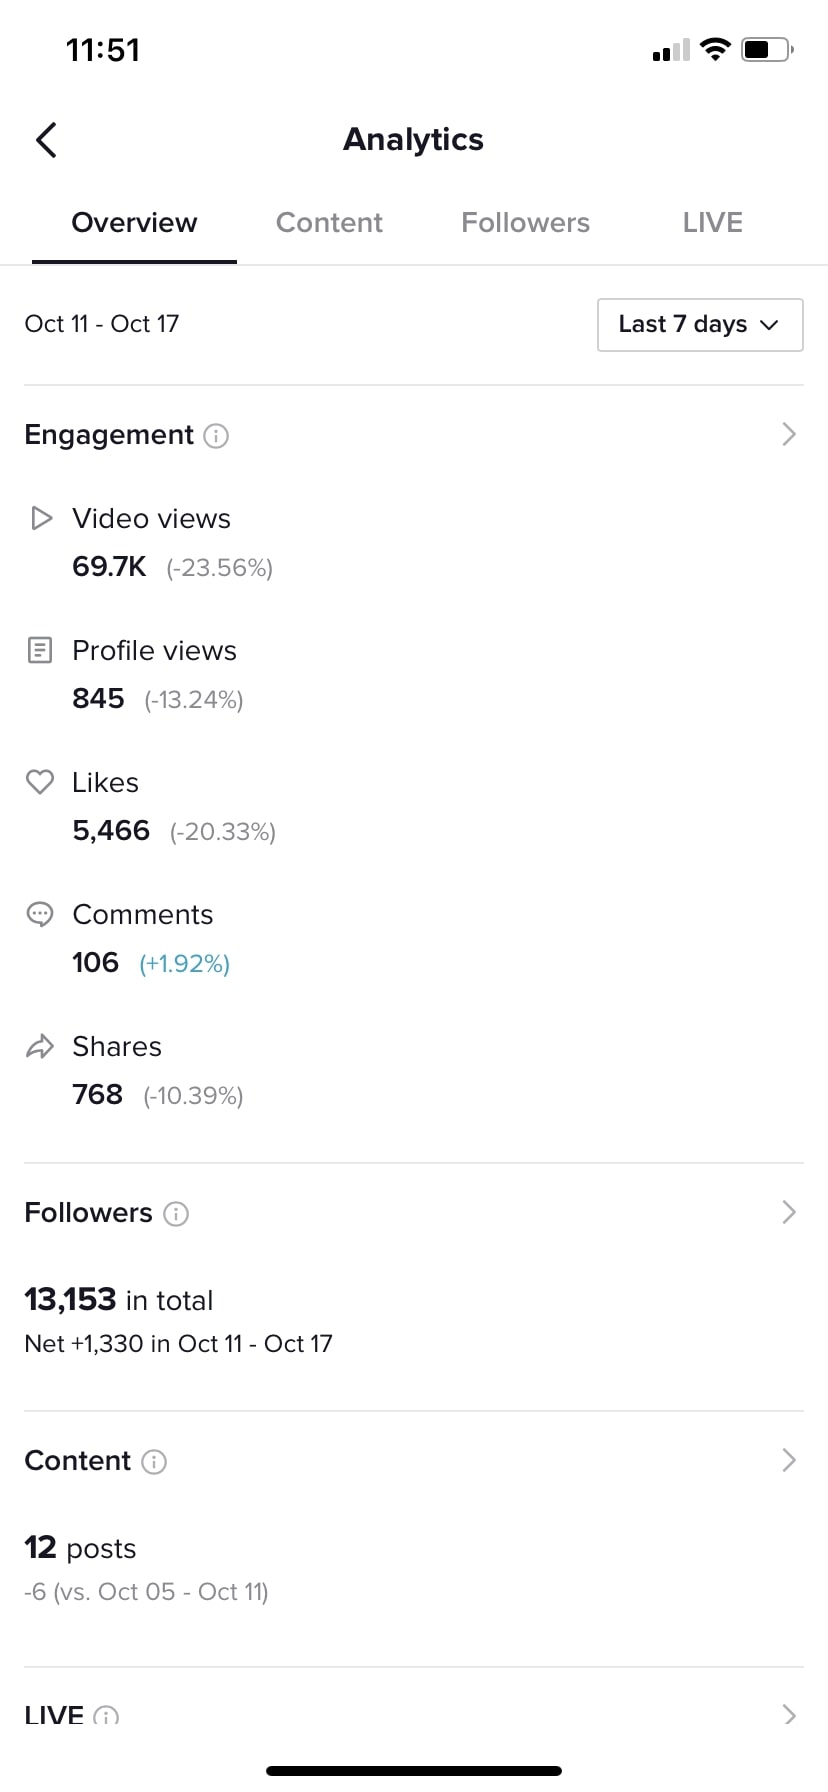Tap the info icon beside LIVE heading
828x1792 pixels.
[106, 1716]
